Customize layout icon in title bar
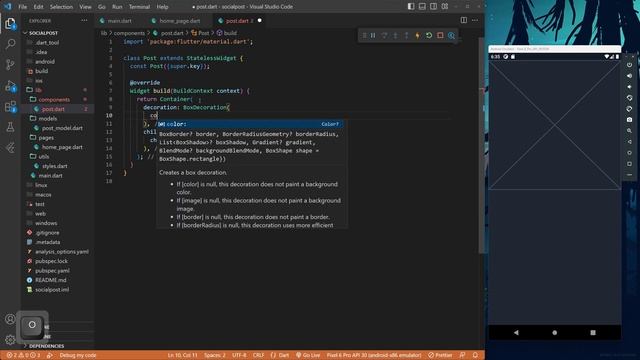The width and height of the screenshot is (640, 360). pyautogui.click(x=444, y=7)
